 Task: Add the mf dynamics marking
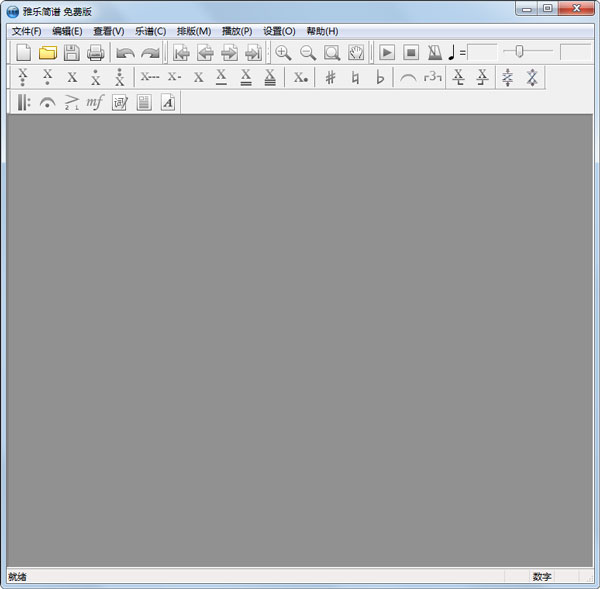(95, 102)
